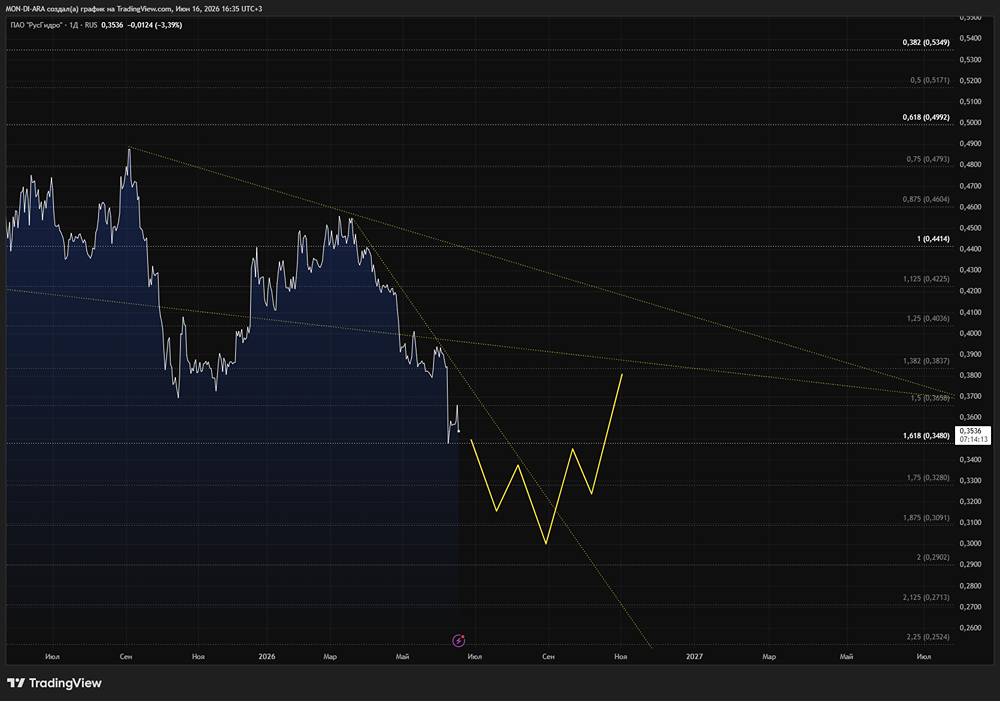Click the 0,2600 price axis tick
Screen dimensions: 1000x701
970,628
